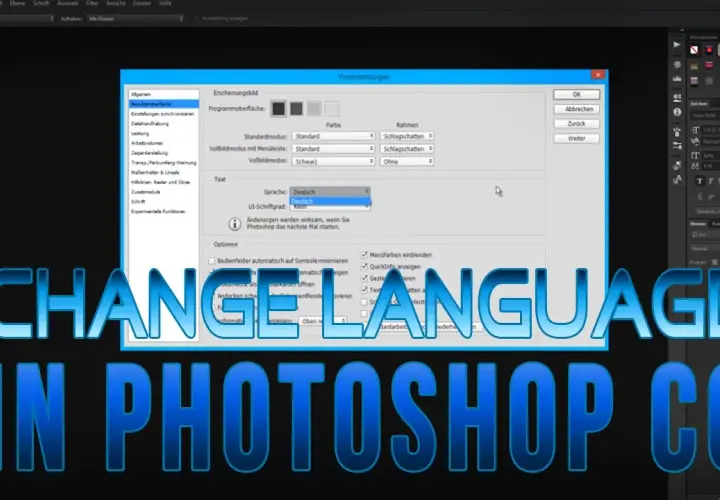The width and height of the screenshot is (720, 500).
Task: Select the highlighted Deutsch option in list
Action: 330,201
